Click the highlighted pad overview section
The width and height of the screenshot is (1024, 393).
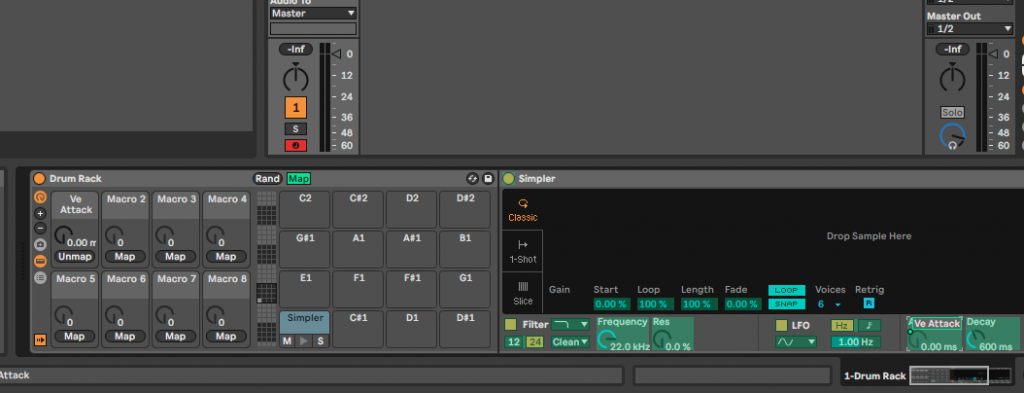click(266, 294)
